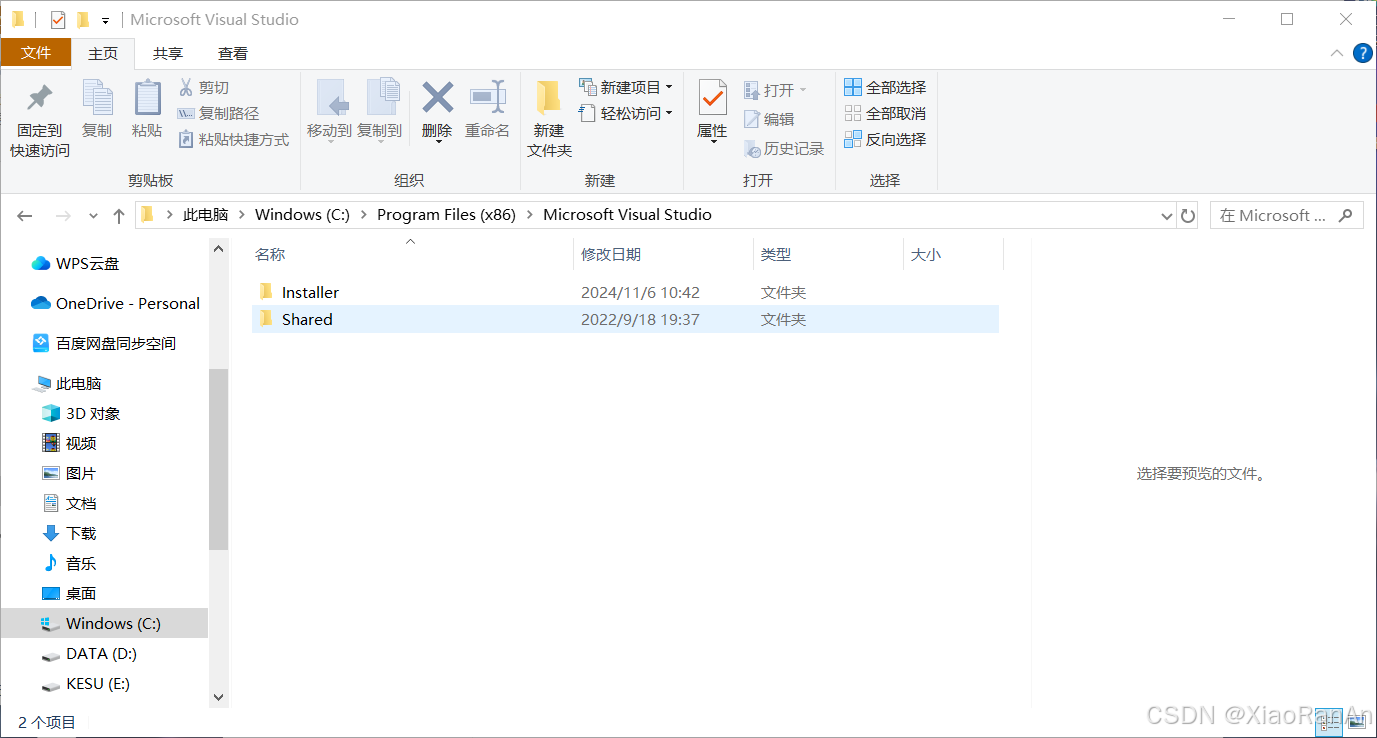
Task: Open 百度网盘同步空间 in navigation pane
Action: (x=104, y=344)
